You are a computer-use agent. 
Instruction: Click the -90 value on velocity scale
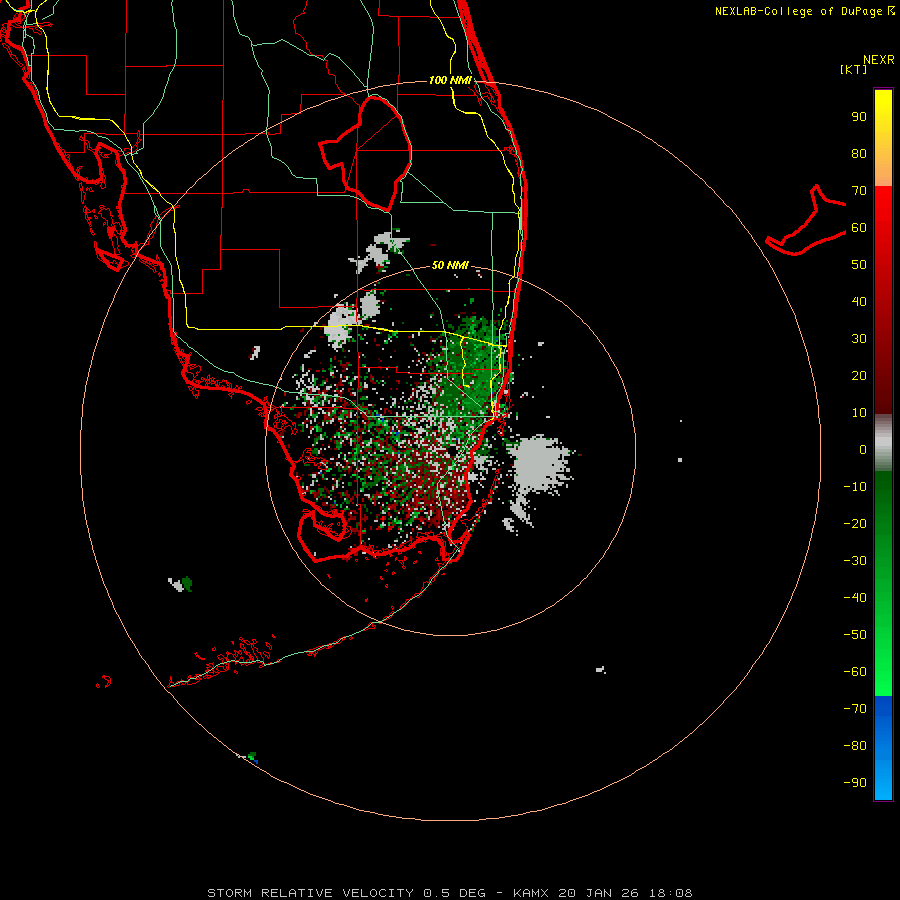click(x=855, y=782)
